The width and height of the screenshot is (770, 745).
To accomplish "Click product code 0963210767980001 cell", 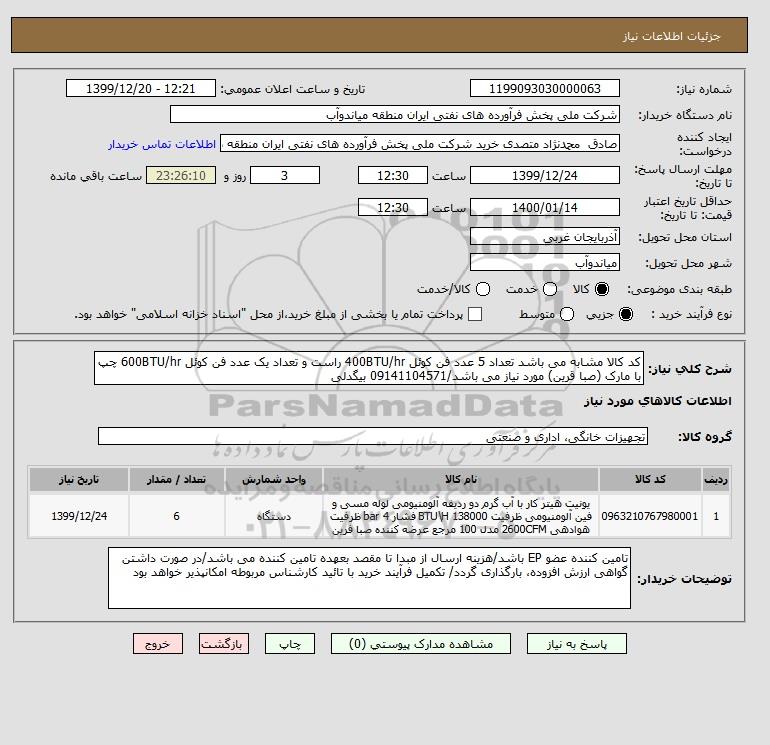I will pyautogui.click(x=650, y=516).
